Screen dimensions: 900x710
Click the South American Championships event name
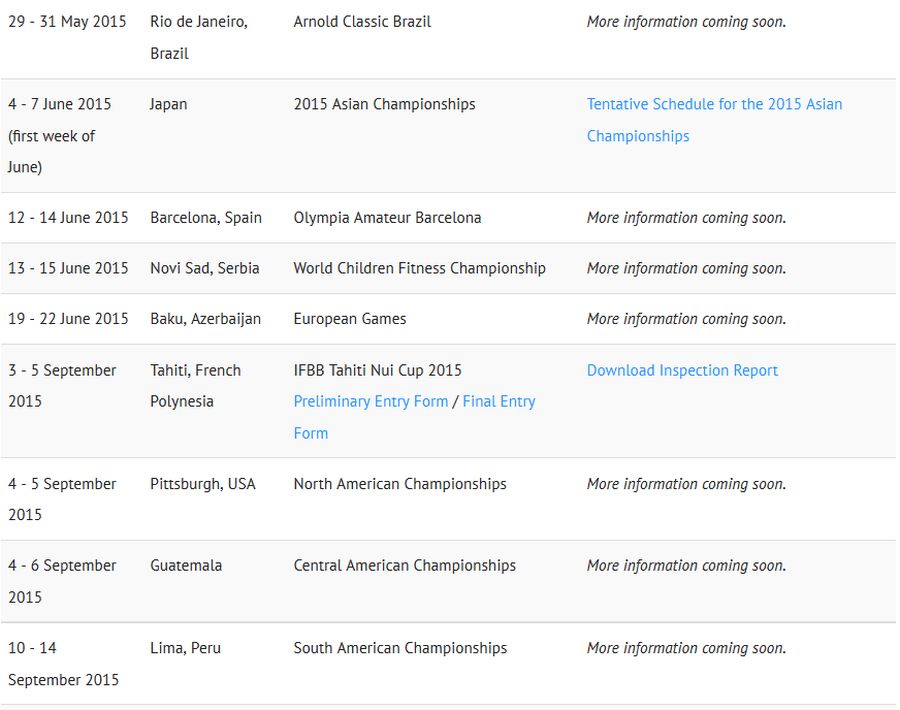[400, 649]
